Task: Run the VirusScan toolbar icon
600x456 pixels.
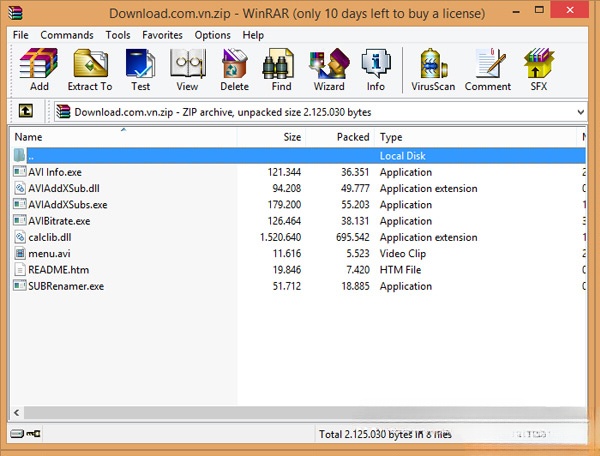Action: click(434, 63)
